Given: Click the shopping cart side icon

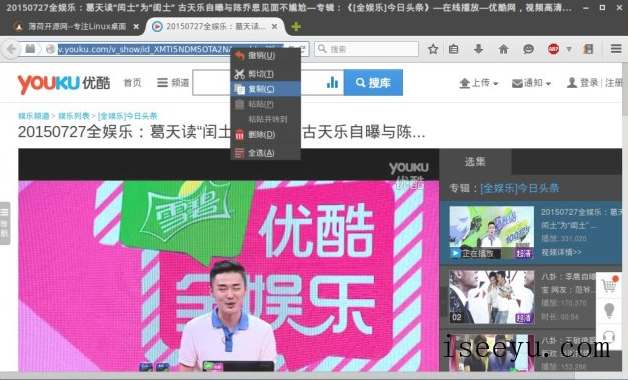Looking at the screenshot, I should 609,286.
